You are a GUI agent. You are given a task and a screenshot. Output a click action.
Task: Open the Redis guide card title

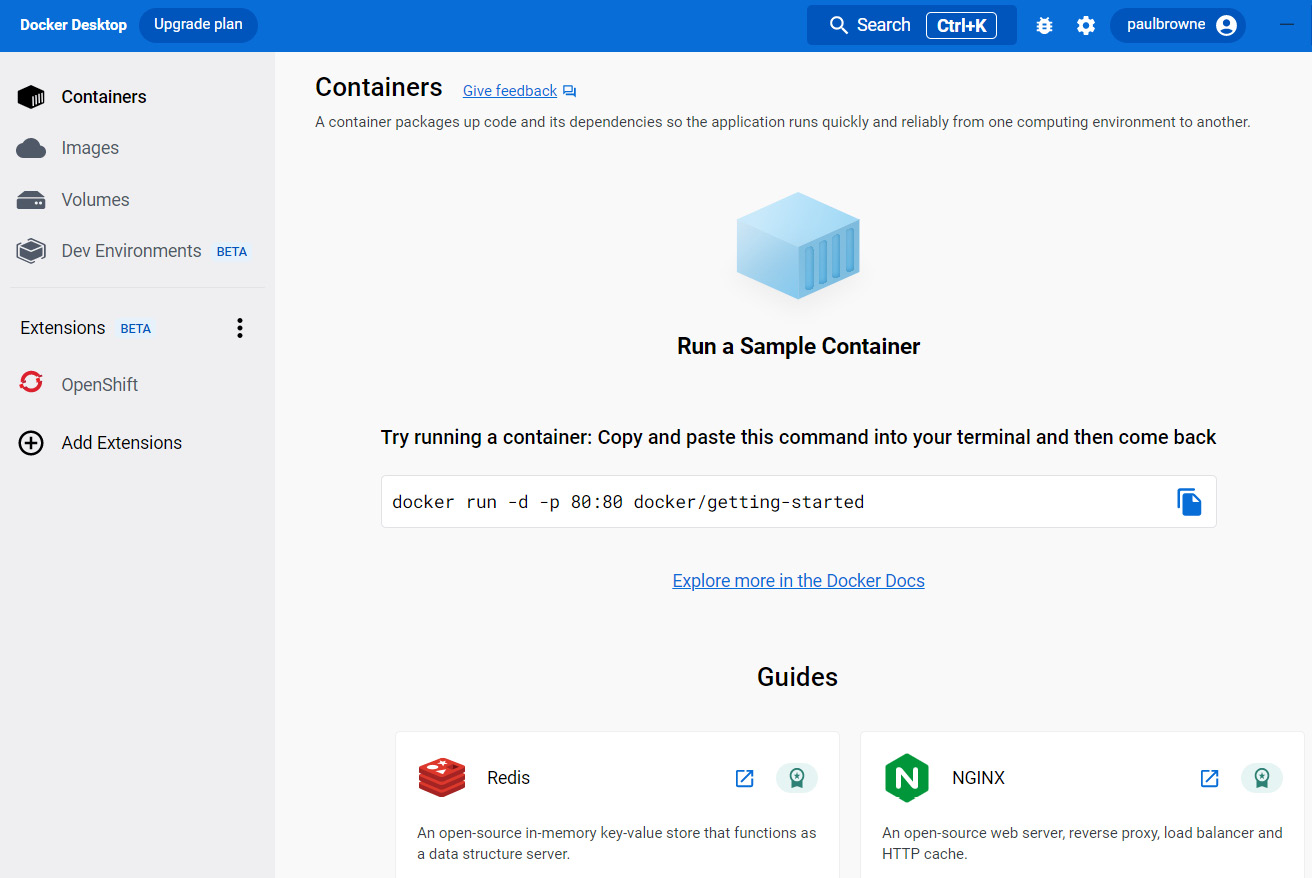tap(508, 778)
